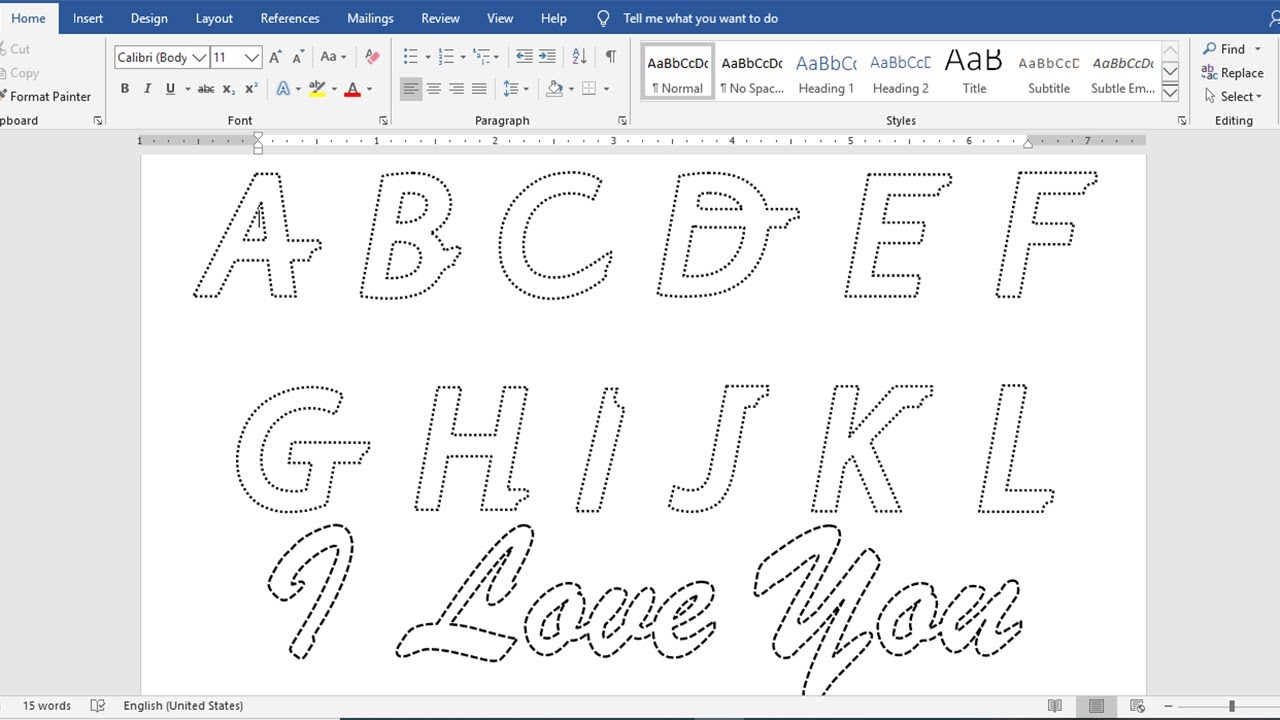The height and width of the screenshot is (720, 1280).
Task: Select the English (United States) language indicator
Action: click(183, 706)
